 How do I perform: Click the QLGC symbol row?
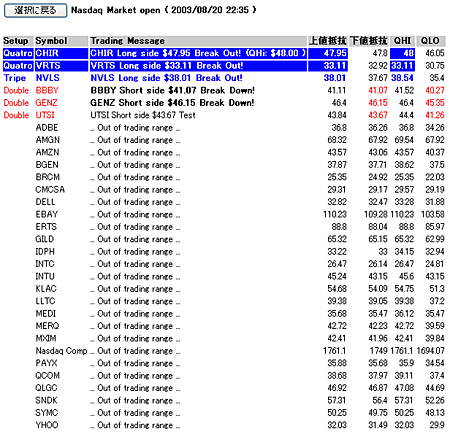click(47, 388)
